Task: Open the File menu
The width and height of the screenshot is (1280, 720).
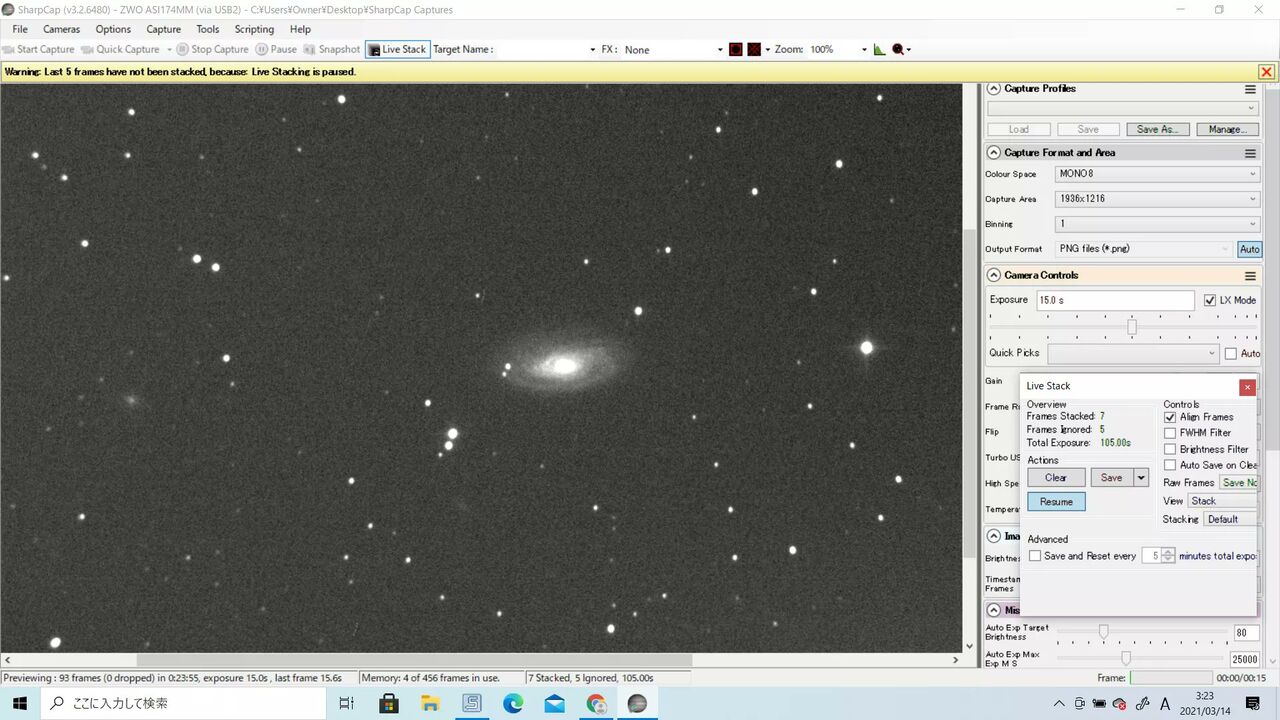Action: pos(20,29)
